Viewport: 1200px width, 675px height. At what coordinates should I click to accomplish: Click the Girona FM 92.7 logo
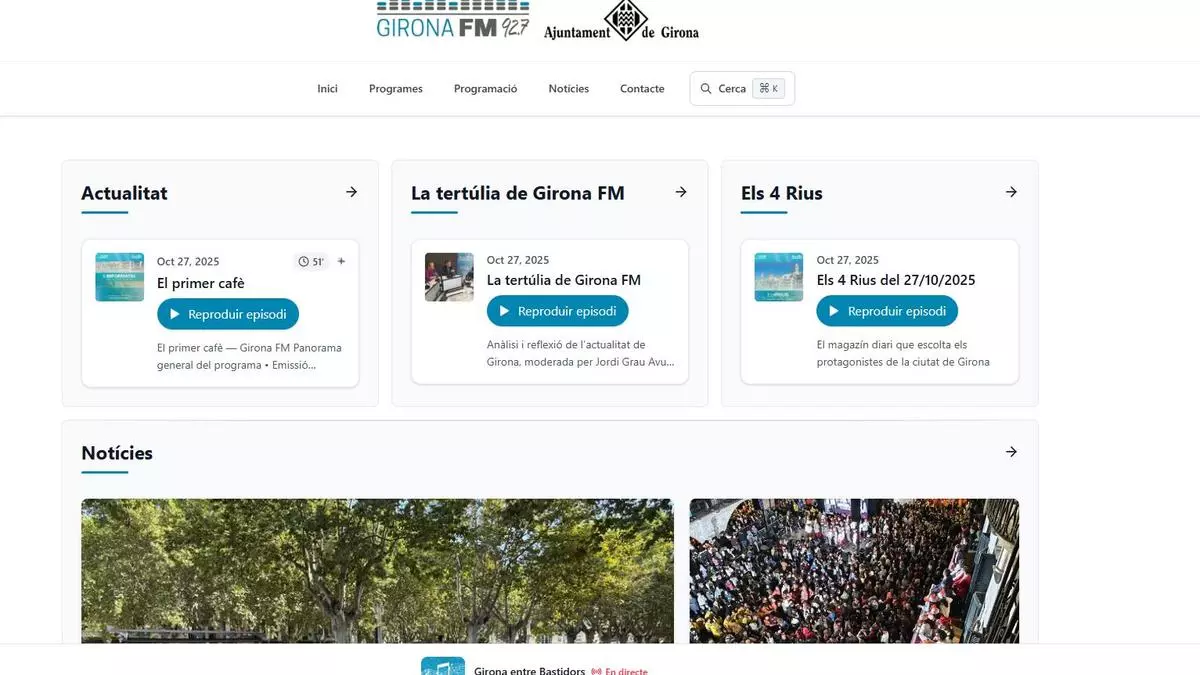[452, 20]
